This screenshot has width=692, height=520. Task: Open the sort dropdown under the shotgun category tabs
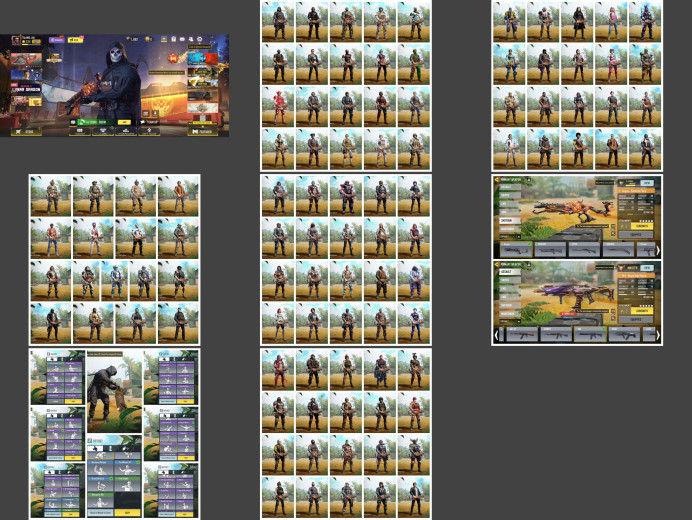[510, 237]
